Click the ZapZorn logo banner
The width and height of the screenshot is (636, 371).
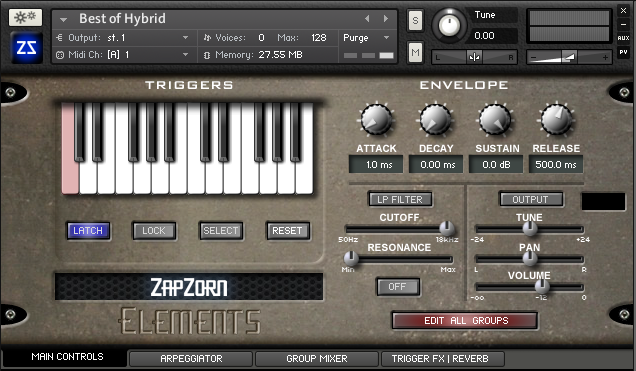(189, 287)
